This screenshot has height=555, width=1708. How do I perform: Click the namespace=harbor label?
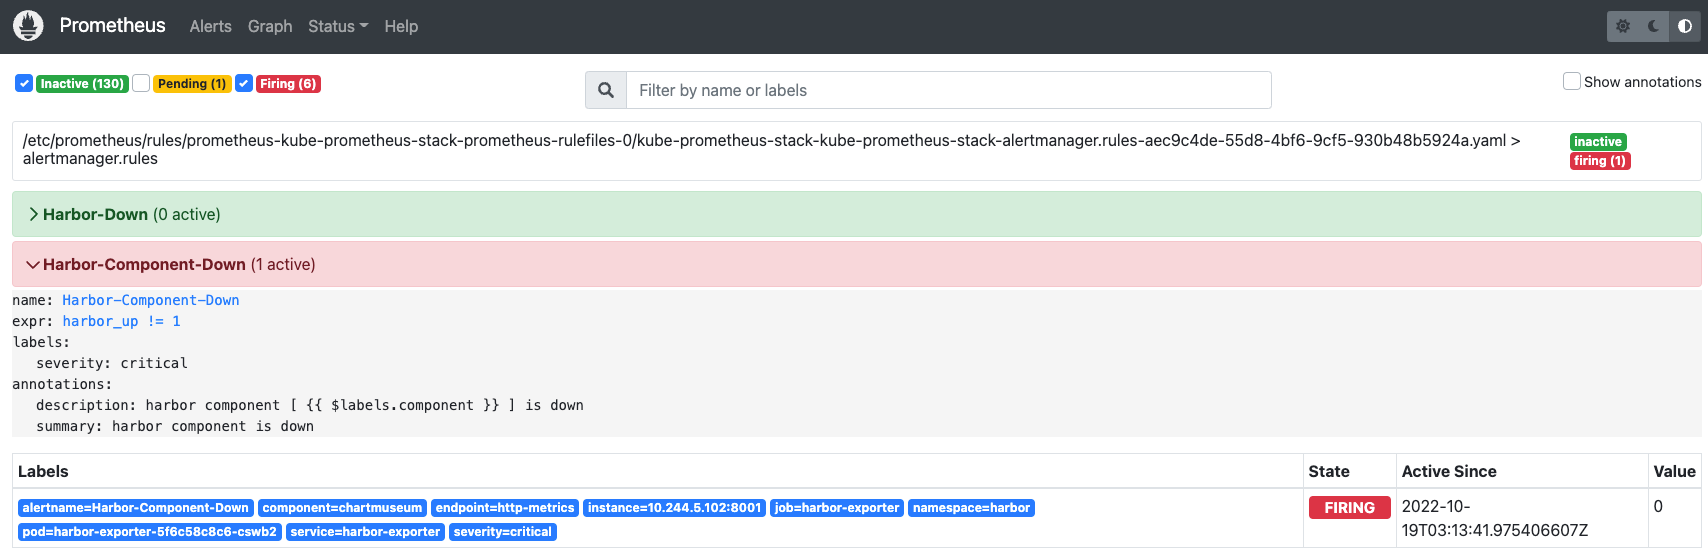pyautogui.click(x=971, y=508)
